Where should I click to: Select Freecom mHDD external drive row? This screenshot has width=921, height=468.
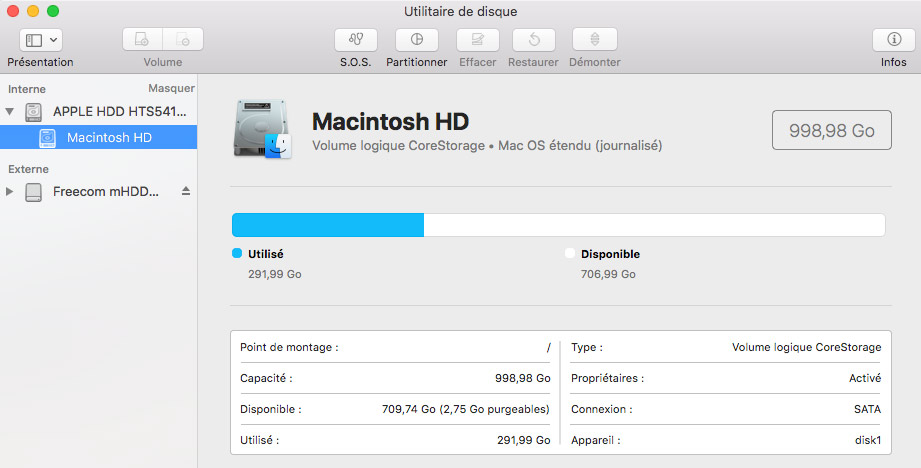point(99,191)
